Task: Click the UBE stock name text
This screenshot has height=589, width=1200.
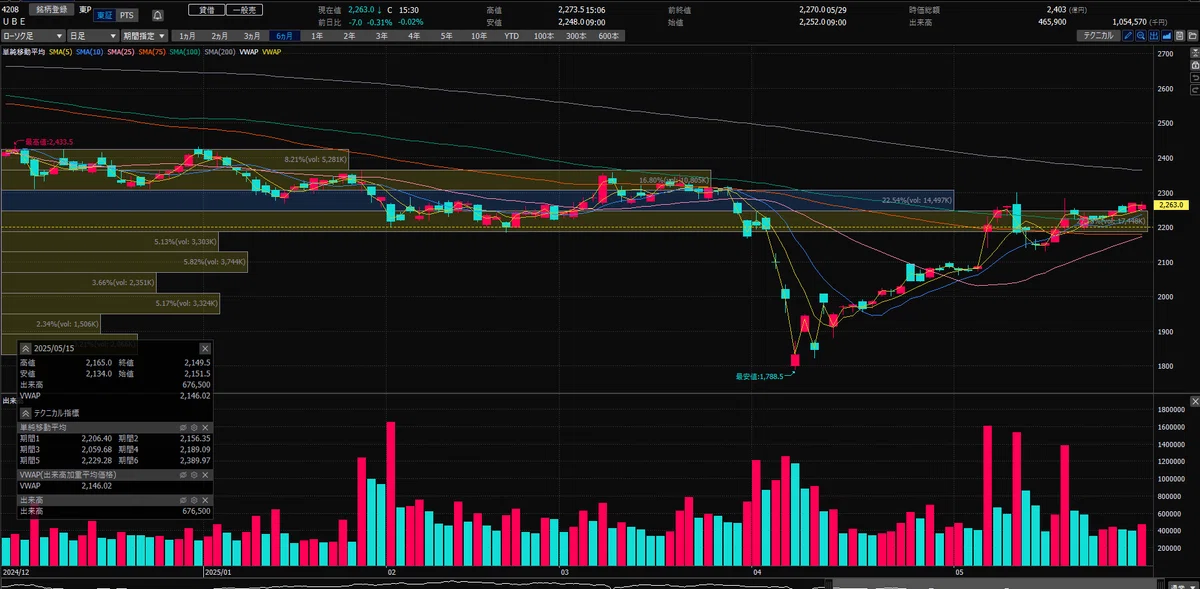Action: click(x=14, y=20)
